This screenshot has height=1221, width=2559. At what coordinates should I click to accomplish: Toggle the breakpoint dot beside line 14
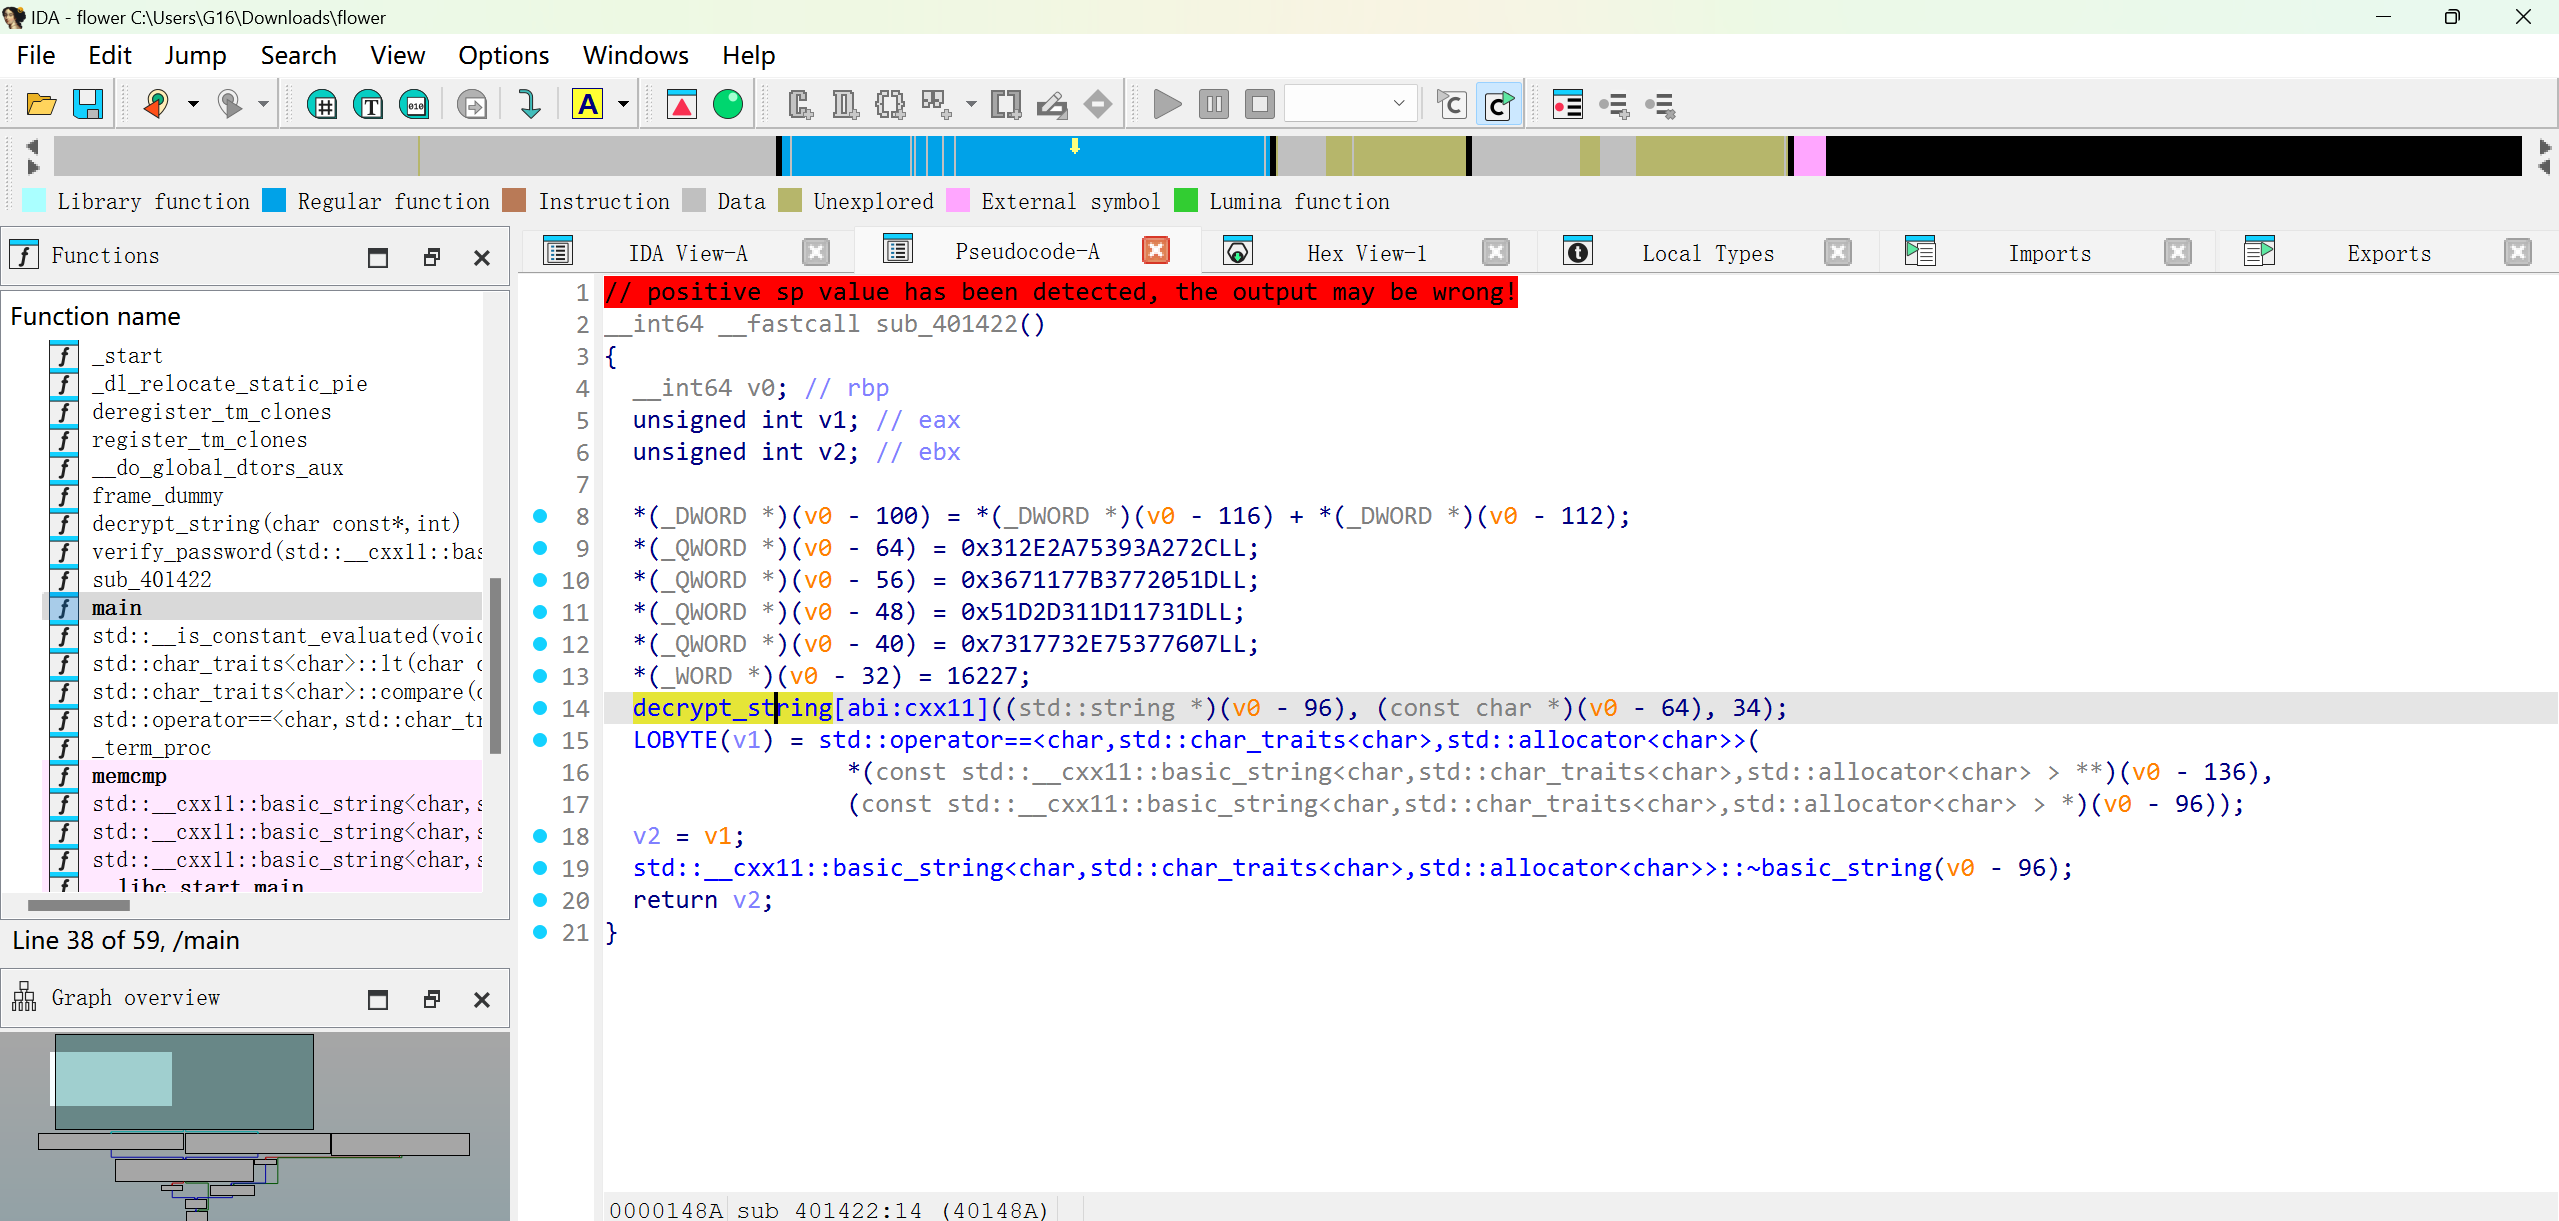point(540,708)
